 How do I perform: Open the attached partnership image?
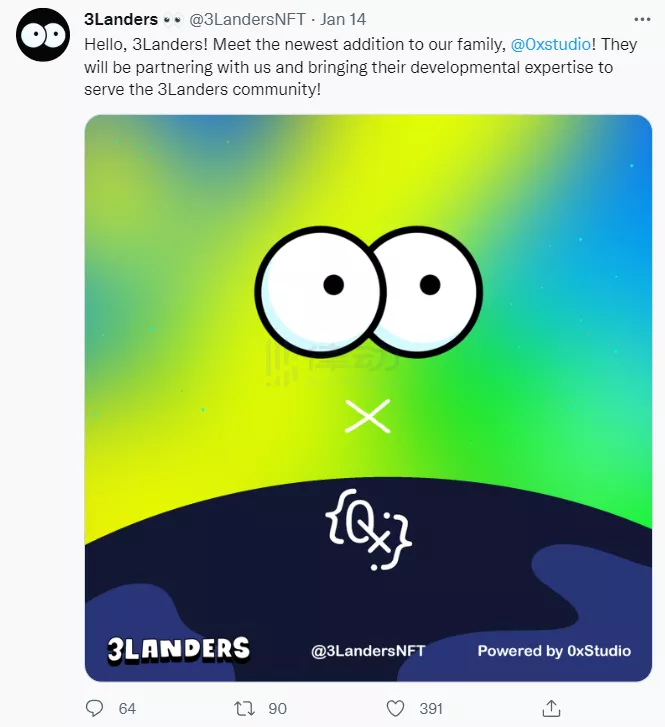[x=368, y=398]
